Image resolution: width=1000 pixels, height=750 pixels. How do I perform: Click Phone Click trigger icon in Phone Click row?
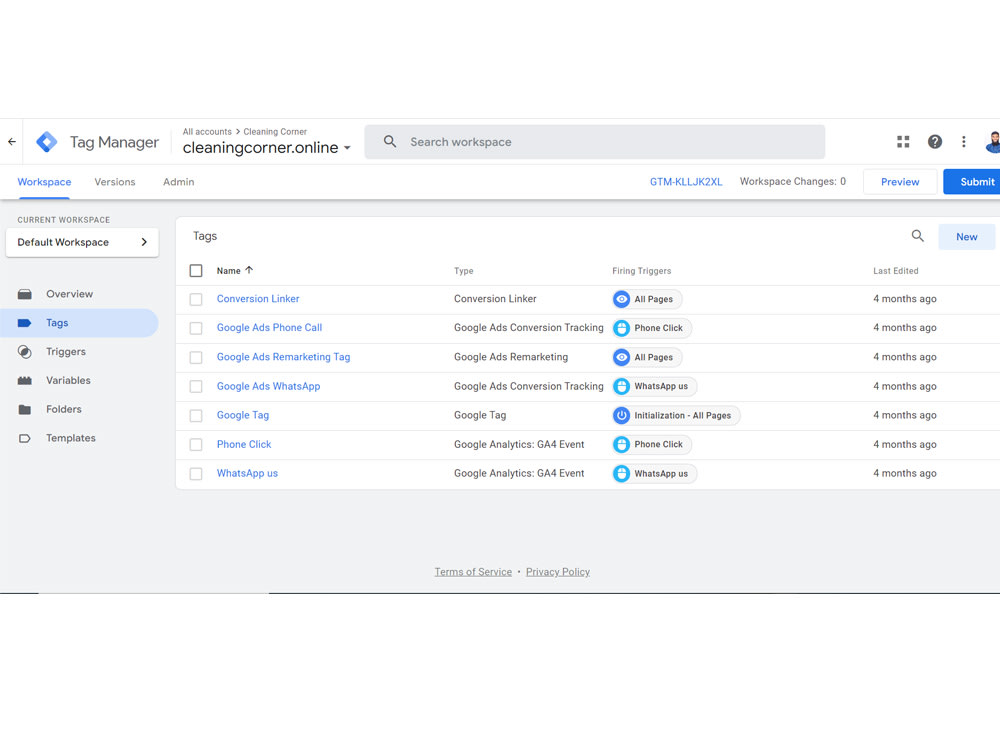(x=621, y=445)
